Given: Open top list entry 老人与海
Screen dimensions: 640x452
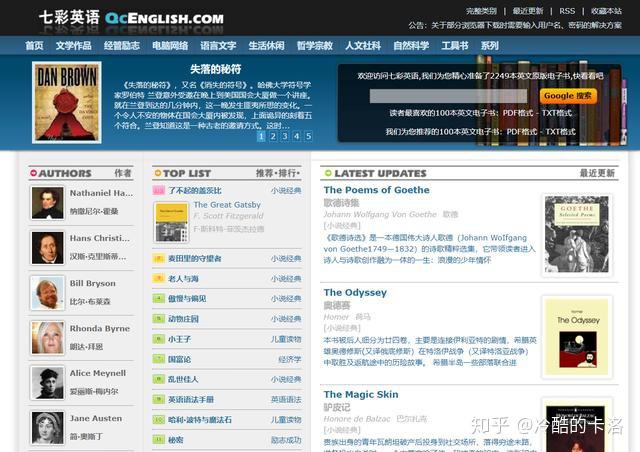Looking at the screenshot, I should (x=183, y=278).
